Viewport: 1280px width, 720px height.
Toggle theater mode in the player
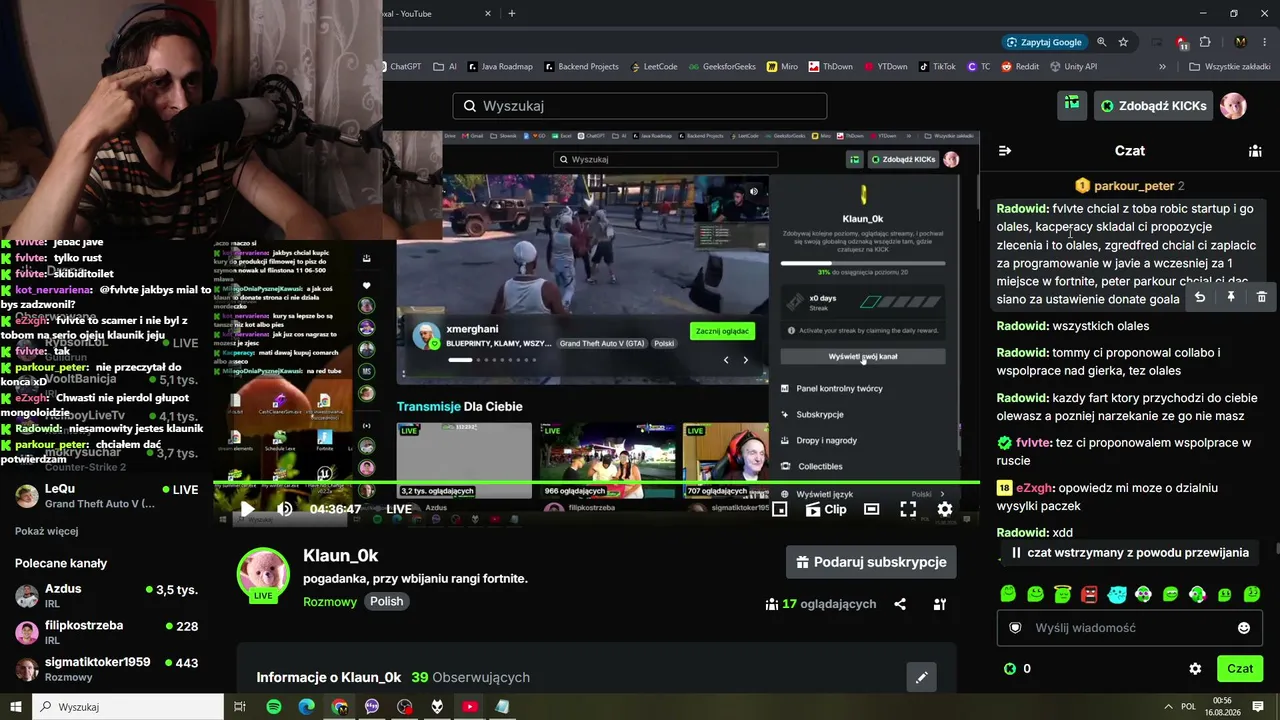[x=872, y=509]
